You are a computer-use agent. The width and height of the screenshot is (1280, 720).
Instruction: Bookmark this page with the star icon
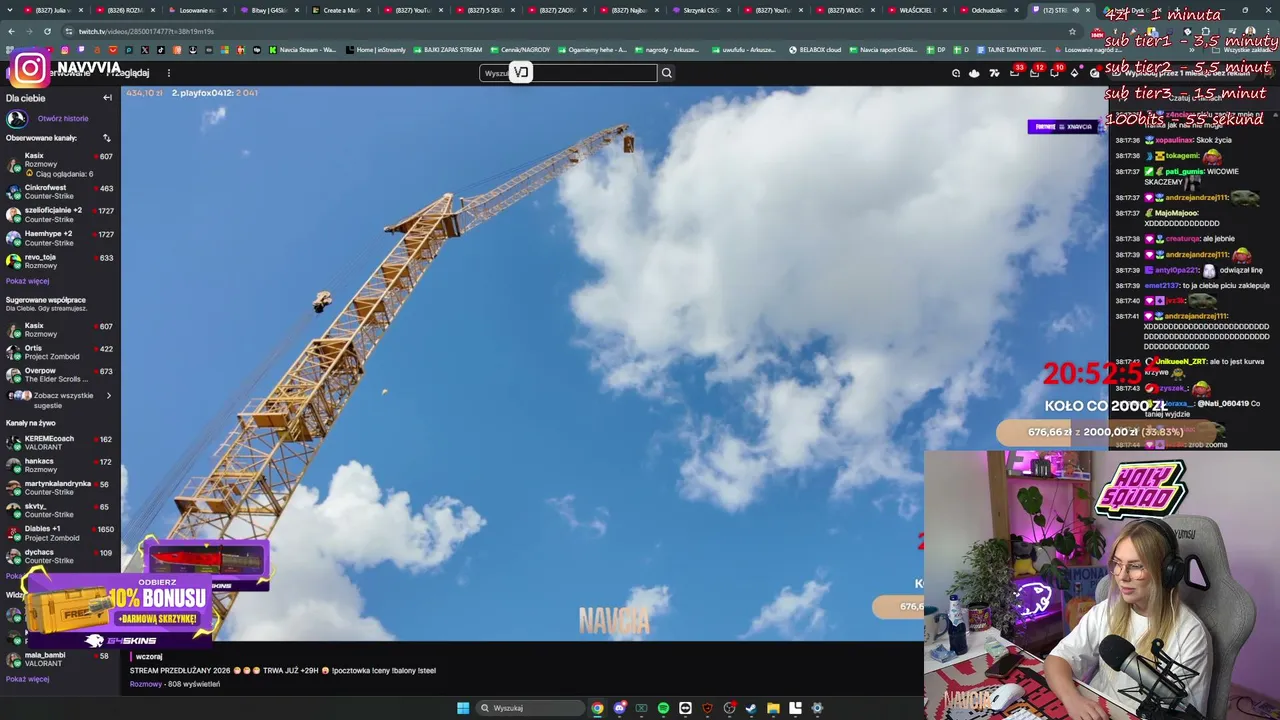[x=1072, y=31]
